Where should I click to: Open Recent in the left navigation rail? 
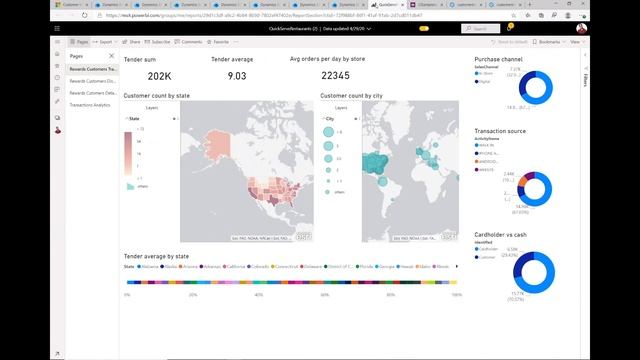click(58, 78)
